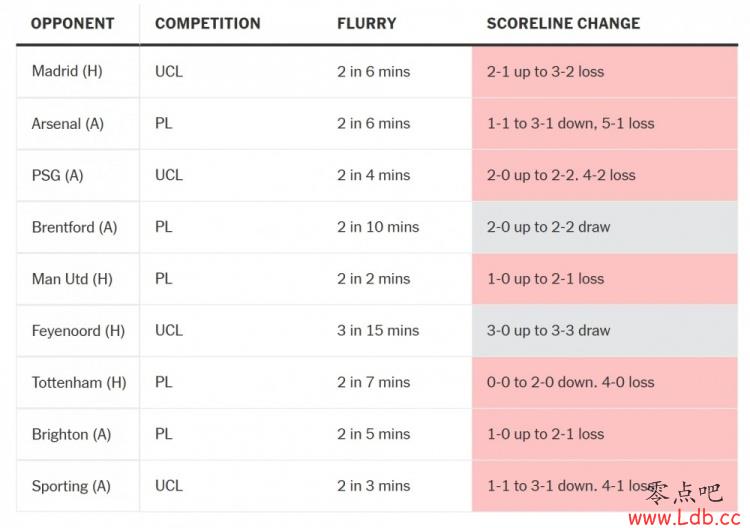Click the Man Utd (H) row label
The image size is (750, 528).
[72, 279]
